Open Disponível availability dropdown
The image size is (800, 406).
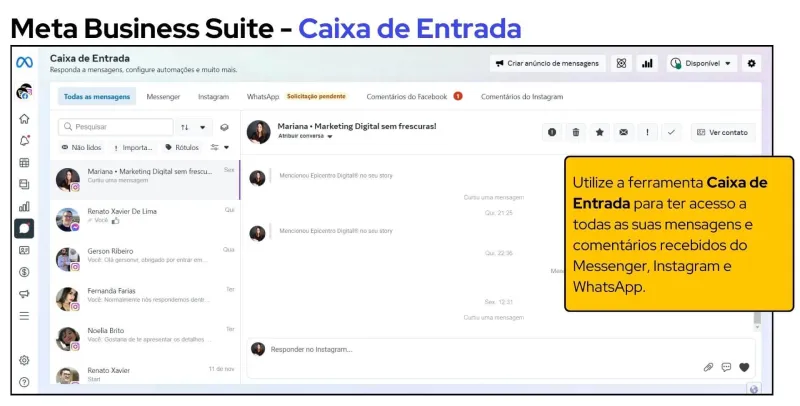click(702, 63)
